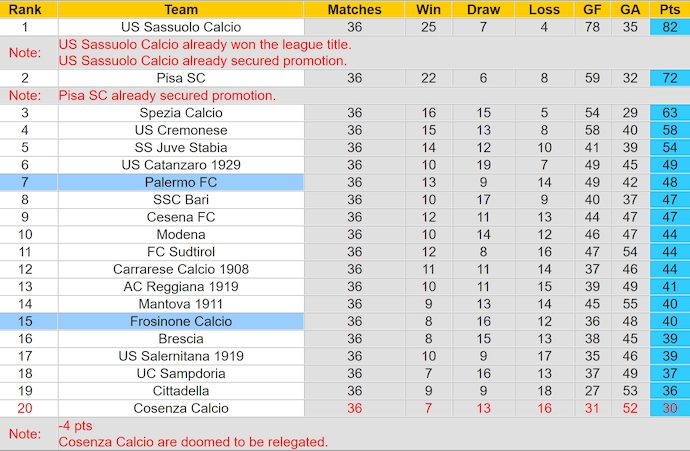Click the Loss column header
690x451 pixels.
pos(544,9)
